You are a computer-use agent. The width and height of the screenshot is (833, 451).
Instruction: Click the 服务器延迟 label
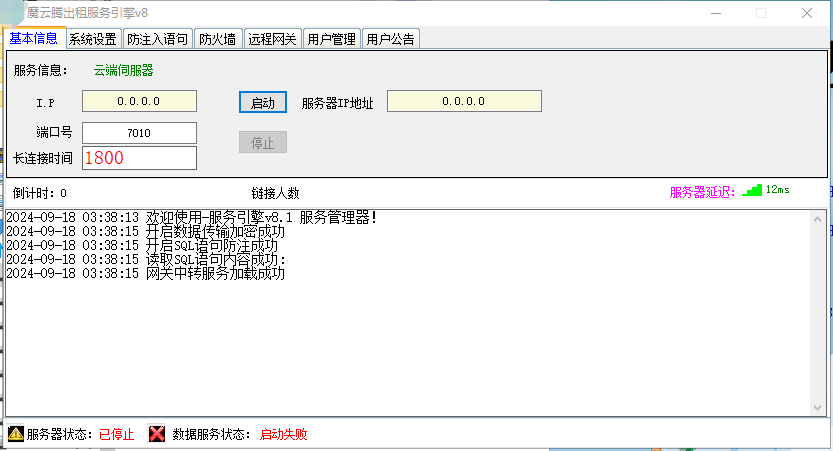702,192
